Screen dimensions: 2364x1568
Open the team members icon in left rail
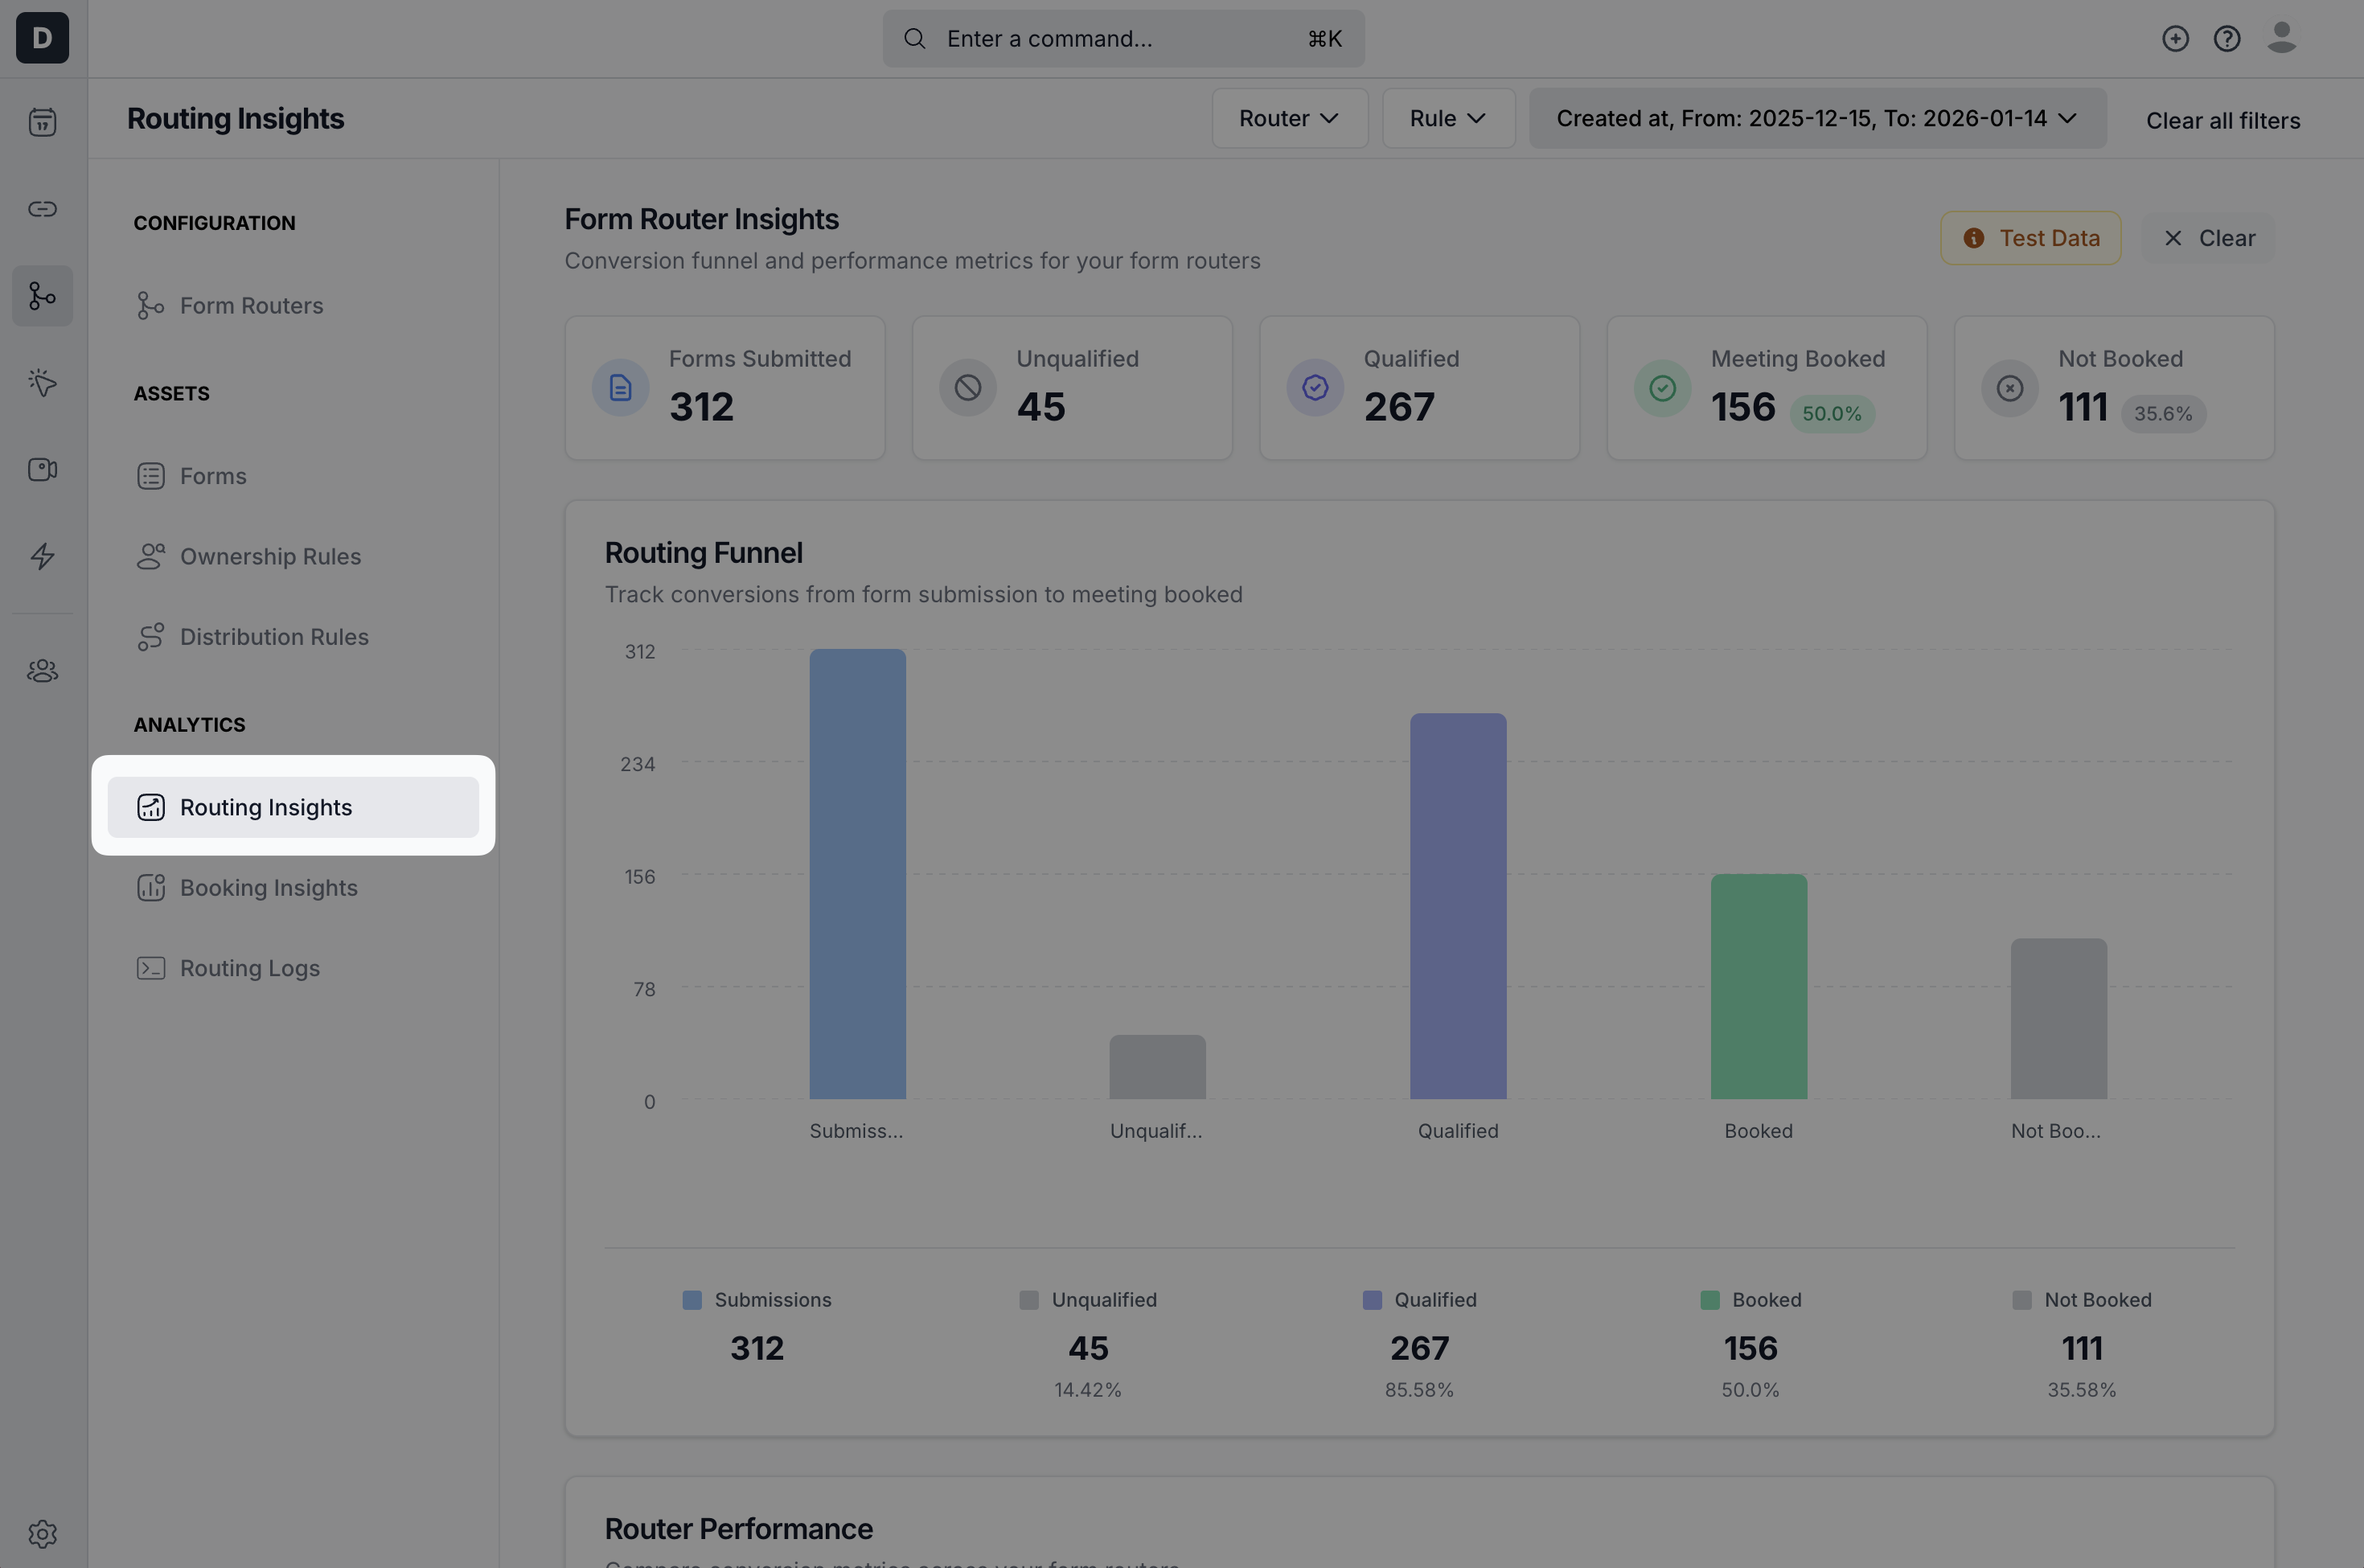pos(42,671)
